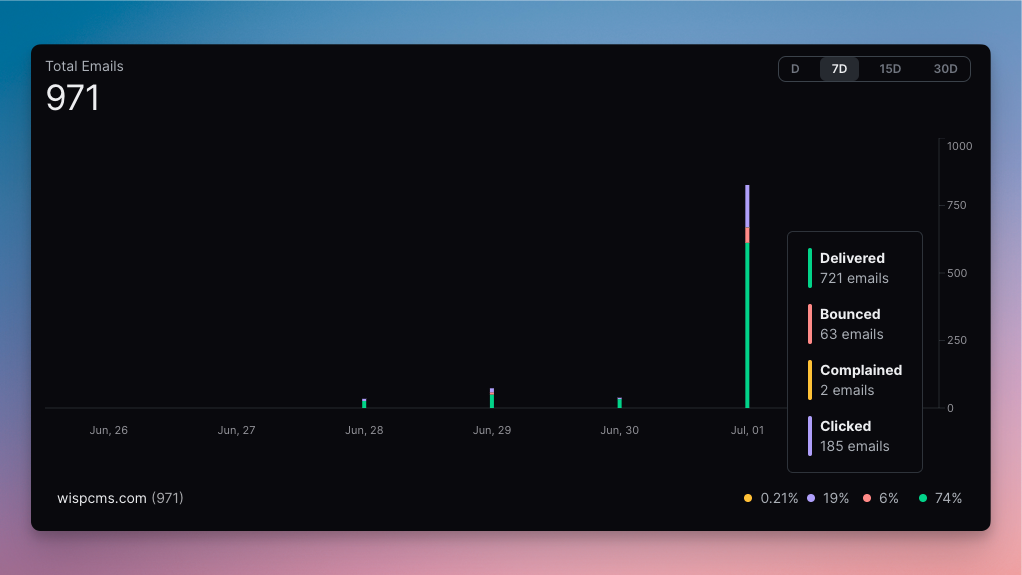Image resolution: width=1022 pixels, height=575 pixels.
Task: Click the Jun, 28 bar
Action: tap(364, 404)
